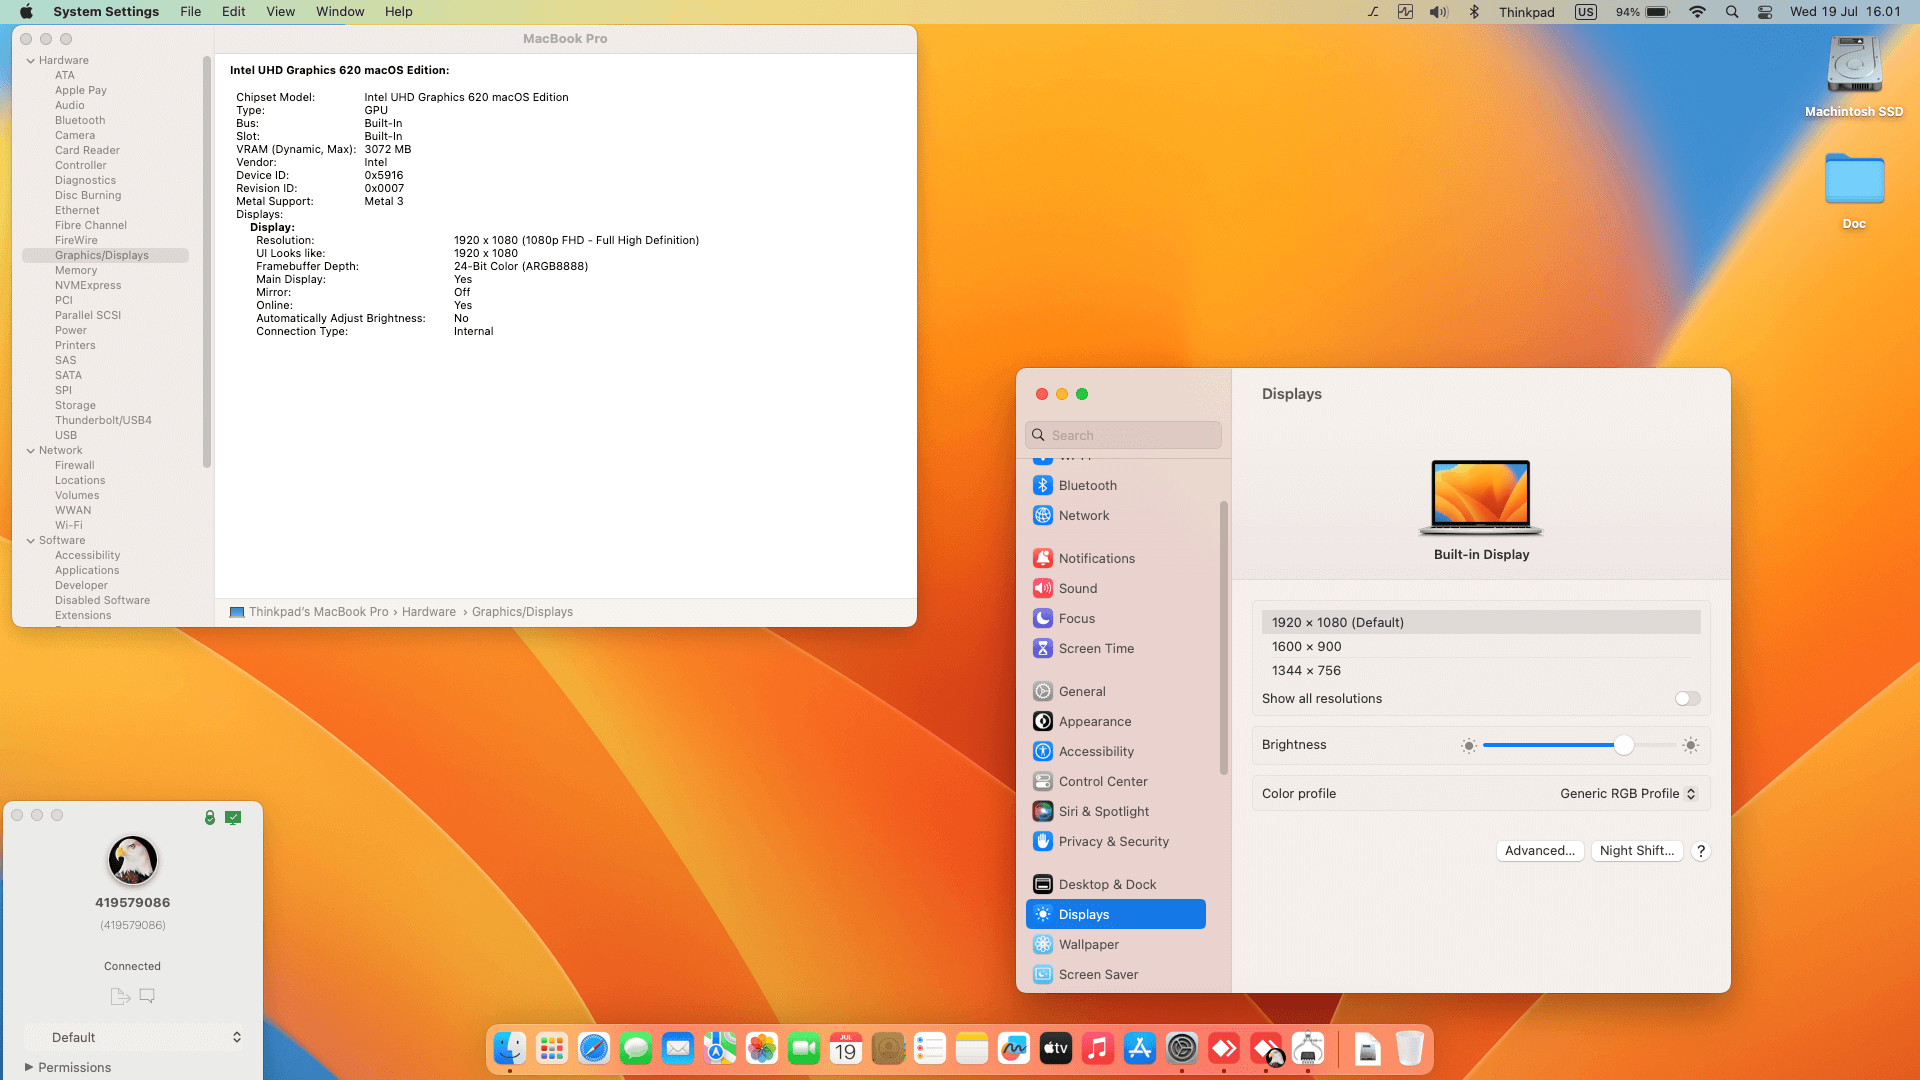
Task: Toggle Show all resolutions switch
Action: pyautogui.click(x=1687, y=699)
